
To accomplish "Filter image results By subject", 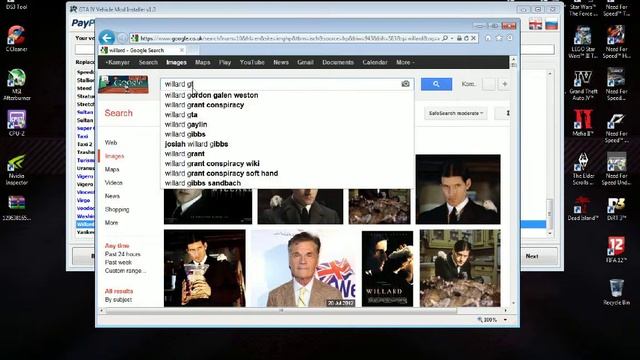I will 118,300.
